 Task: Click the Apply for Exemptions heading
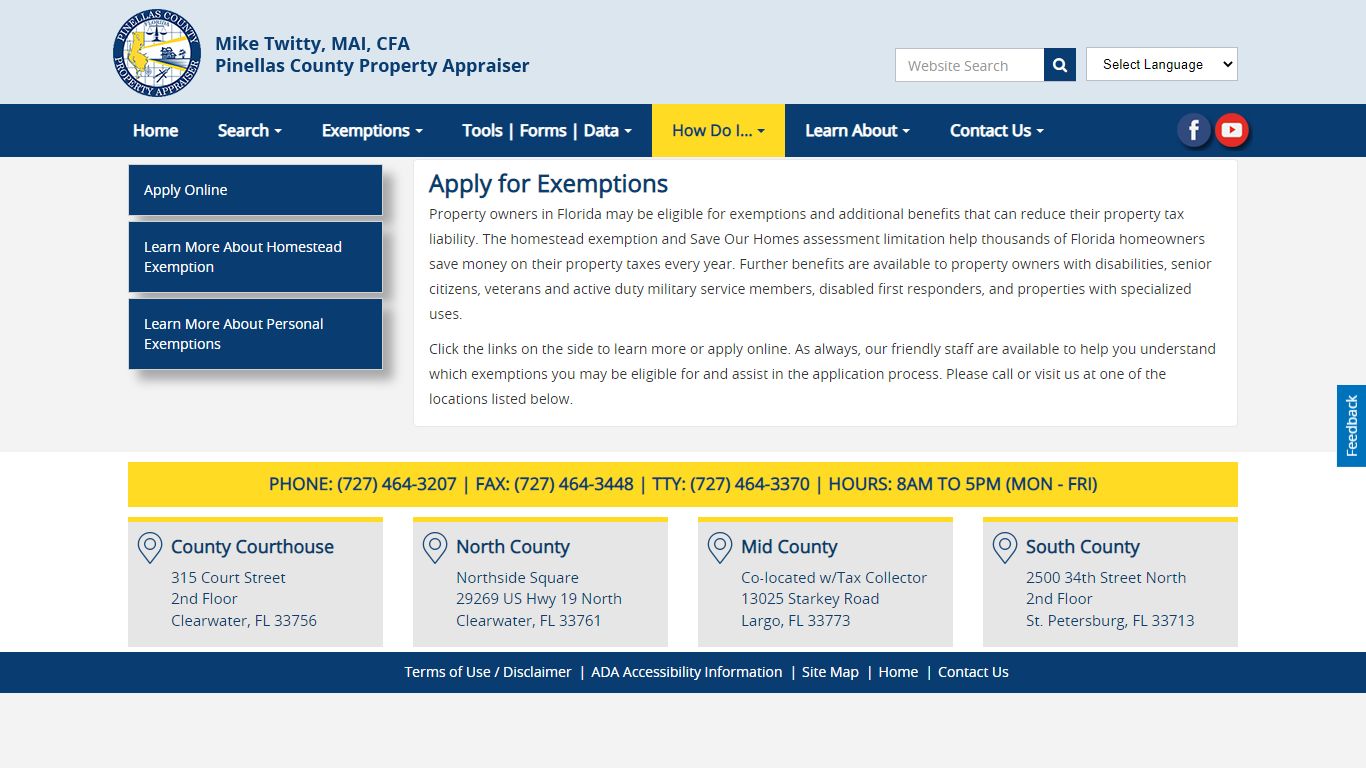[548, 184]
